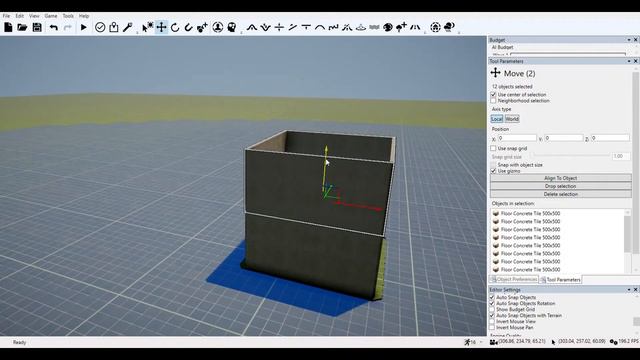640x360 pixels.
Task: Save the map using the floppy disk icon
Action: 37,27
